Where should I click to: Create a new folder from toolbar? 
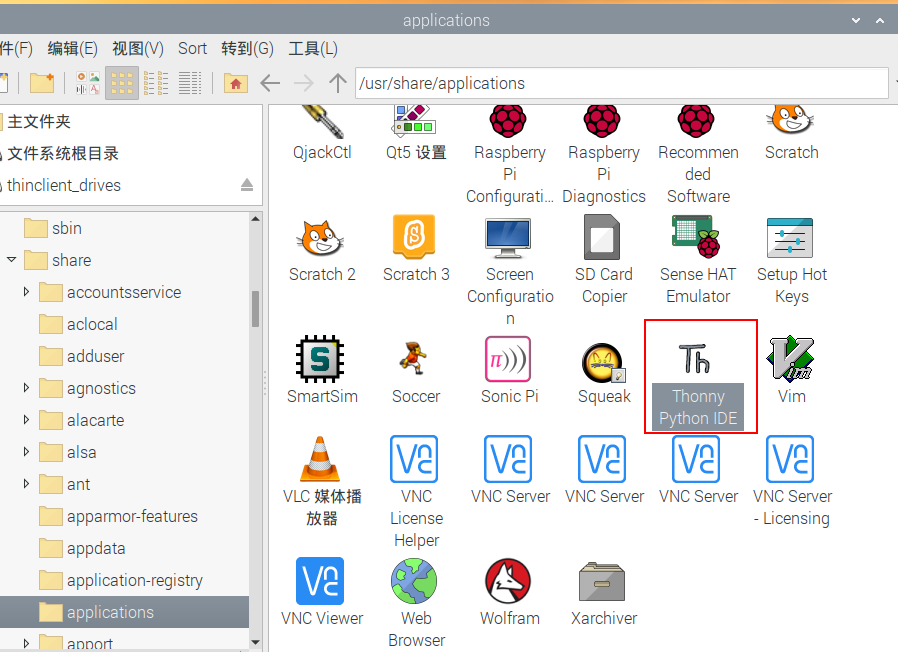point(42,83)
